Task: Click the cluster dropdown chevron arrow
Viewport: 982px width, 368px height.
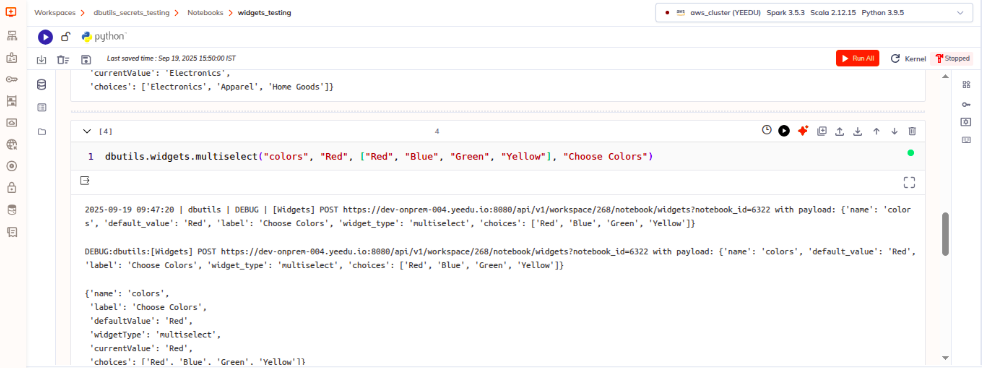Action: tap(960, 13)
